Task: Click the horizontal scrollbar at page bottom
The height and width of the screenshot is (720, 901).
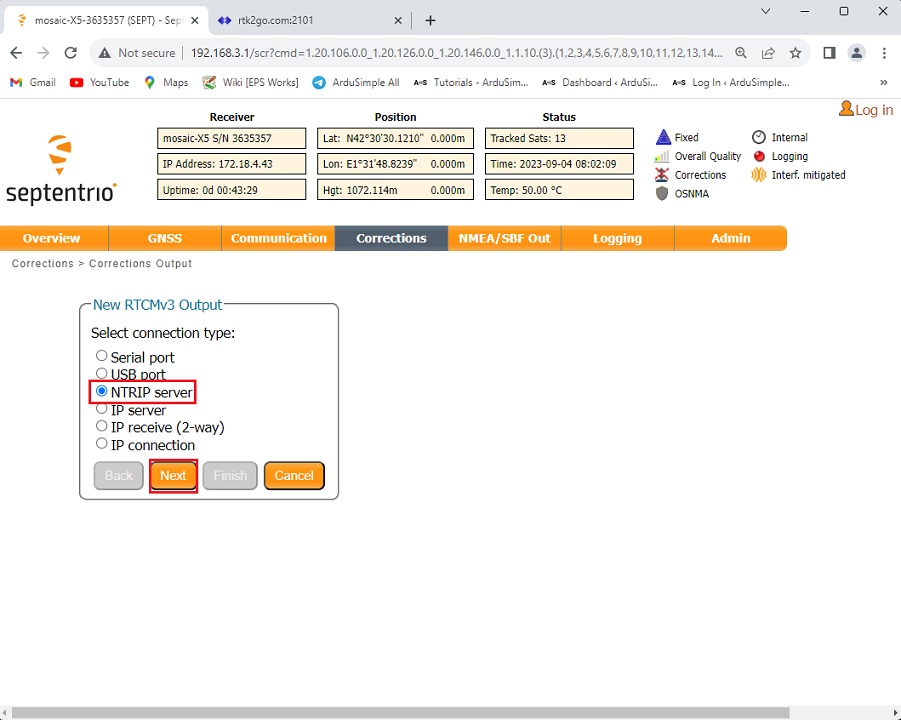Action: (x=400, y=713)
